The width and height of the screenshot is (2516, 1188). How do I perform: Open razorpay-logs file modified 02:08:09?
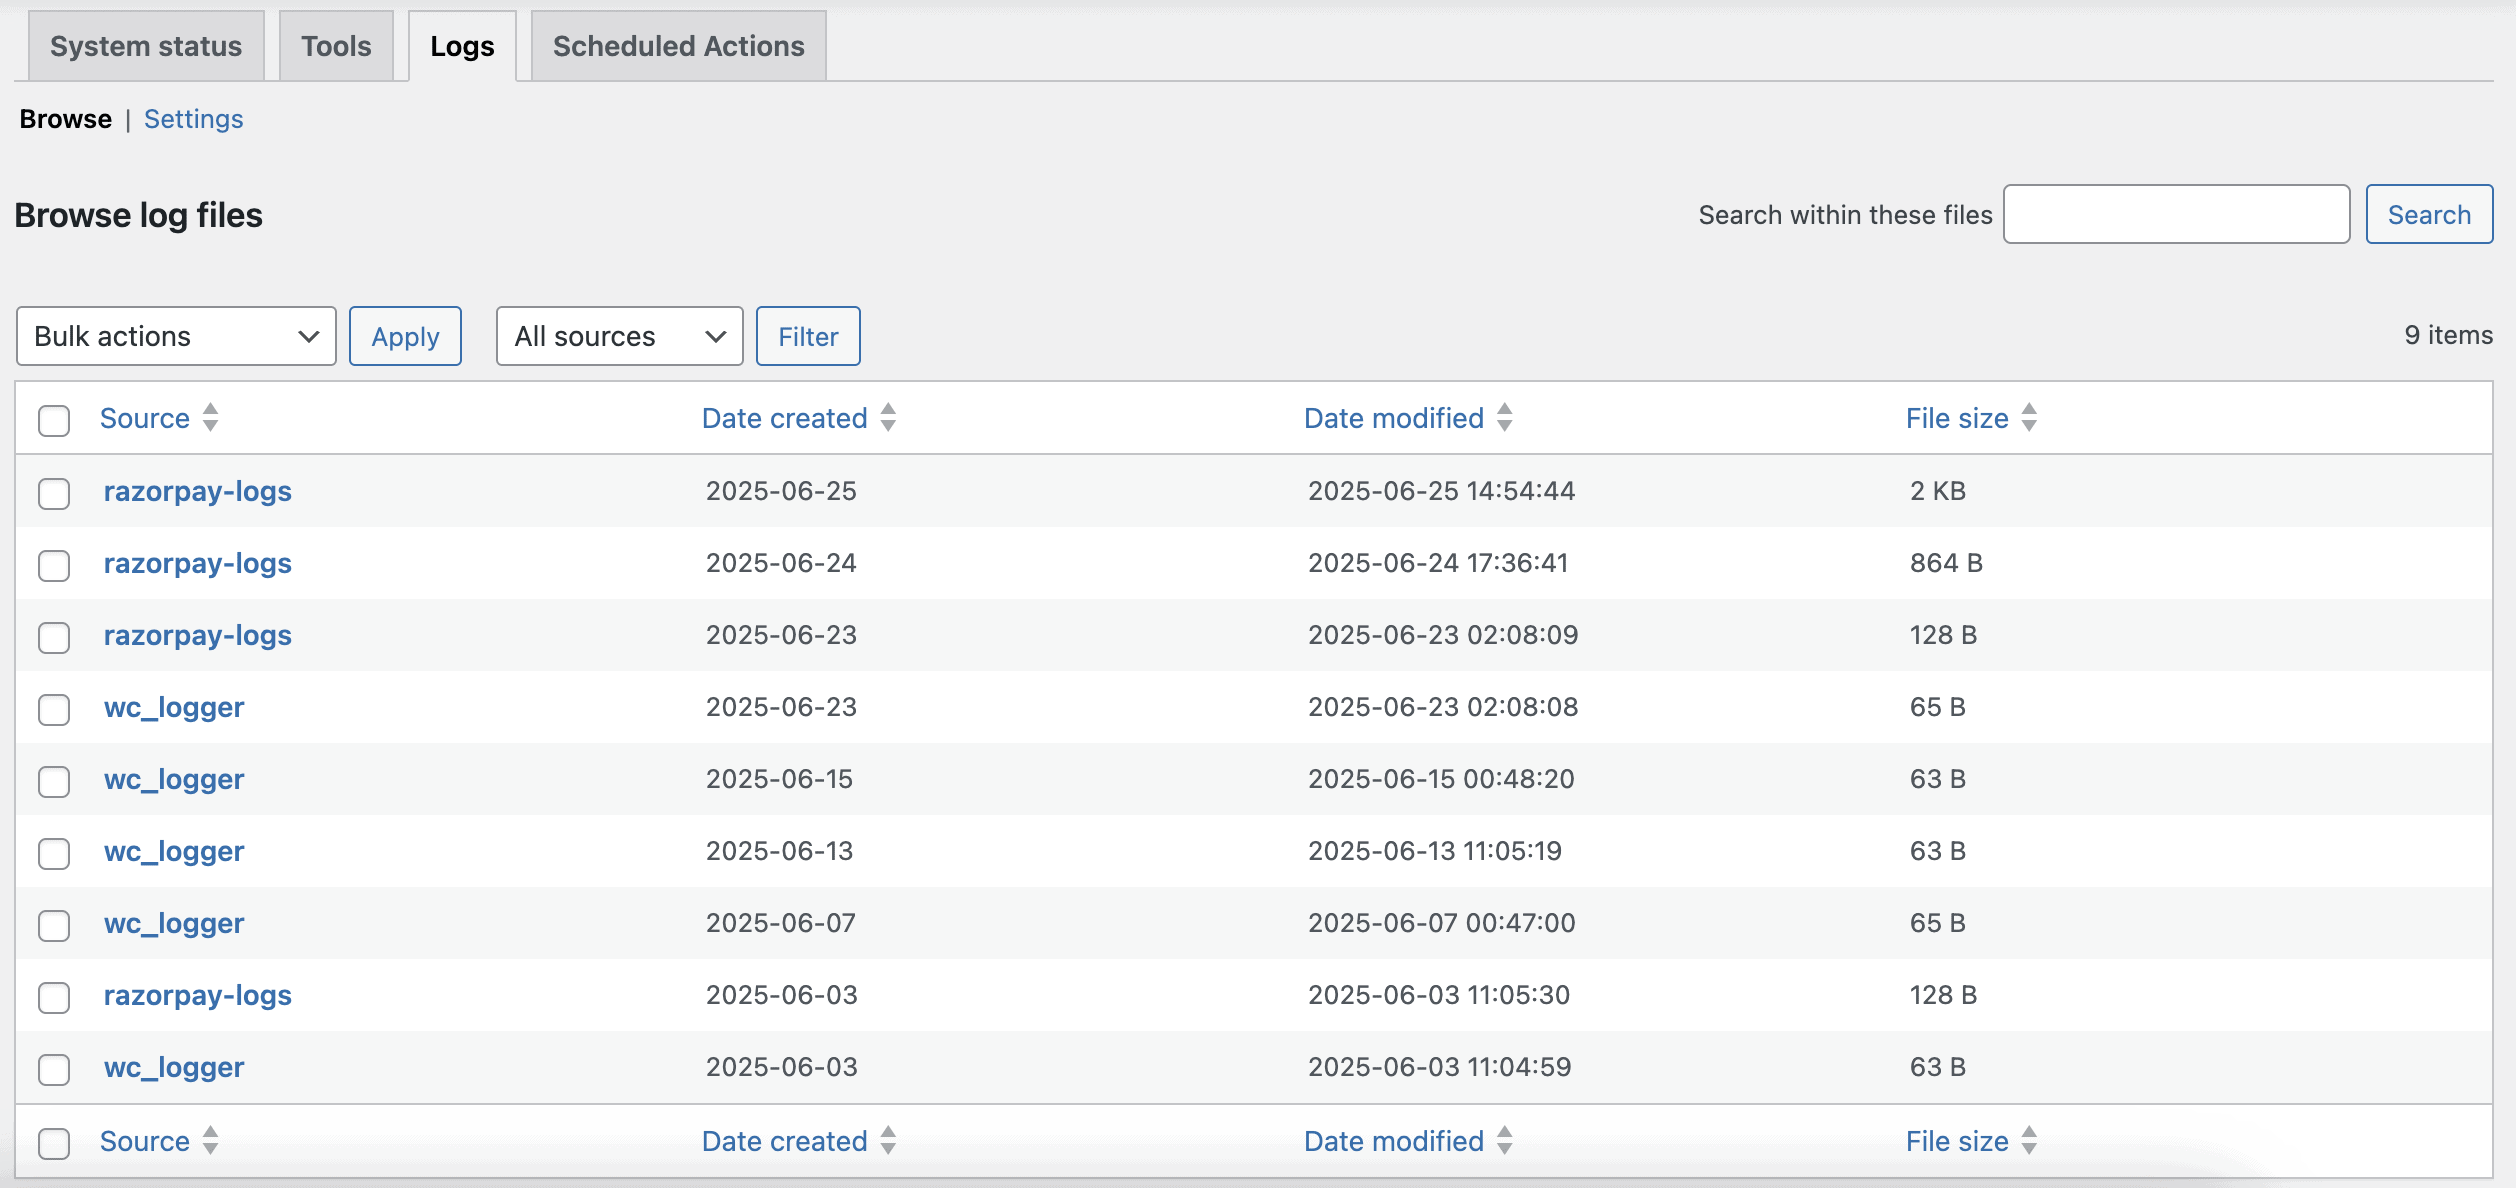[x=198, y=635]
